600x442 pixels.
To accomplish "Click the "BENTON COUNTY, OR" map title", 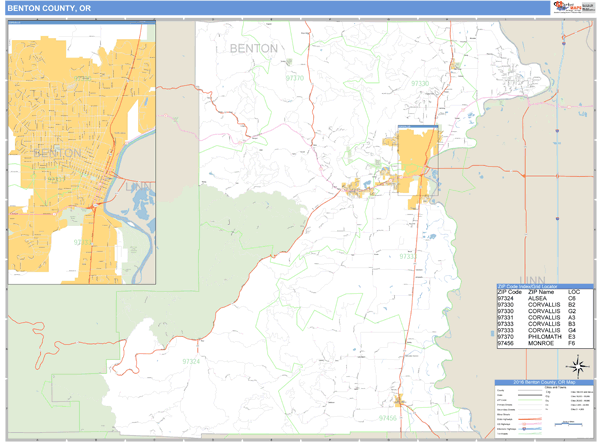I will click(x=49, y=8).
